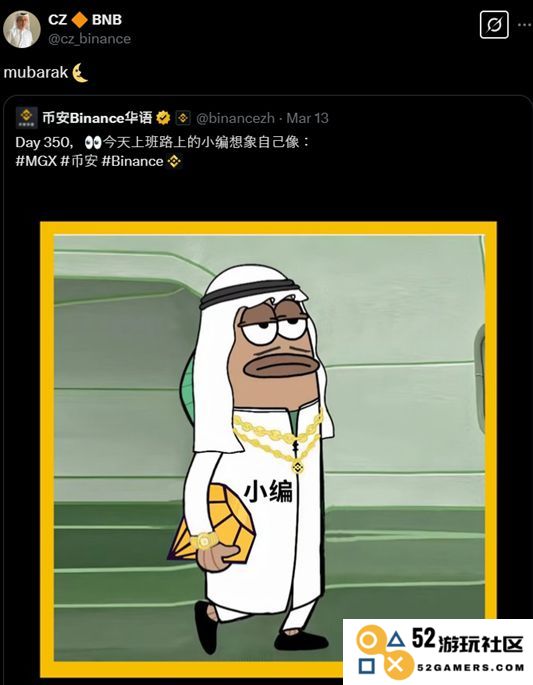Click the 52GAMERS.COM watermark logo
The height and width of the screenshot is (685, 533).
pos(438,652)
